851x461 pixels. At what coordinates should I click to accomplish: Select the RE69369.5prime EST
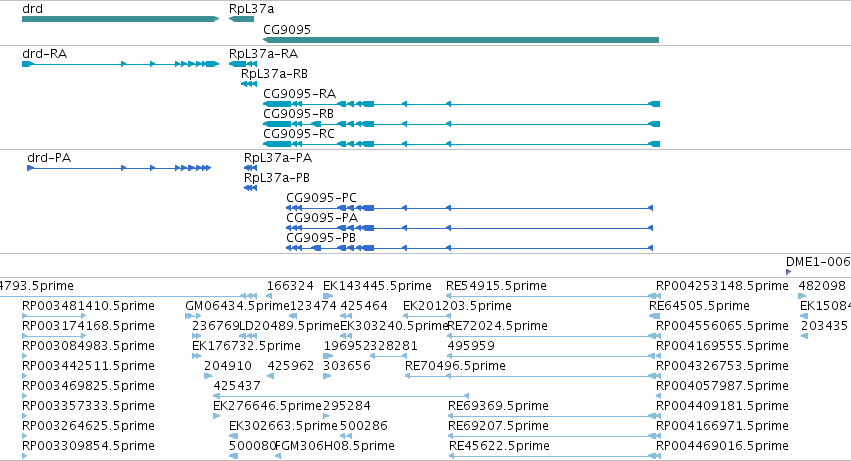click(498, 406)
